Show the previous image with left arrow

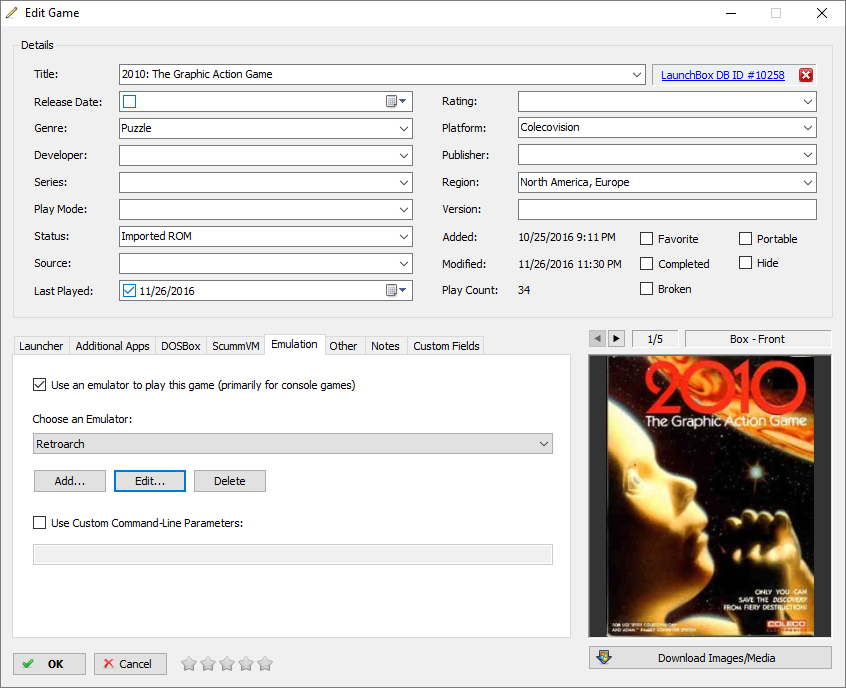coord(597,338)
